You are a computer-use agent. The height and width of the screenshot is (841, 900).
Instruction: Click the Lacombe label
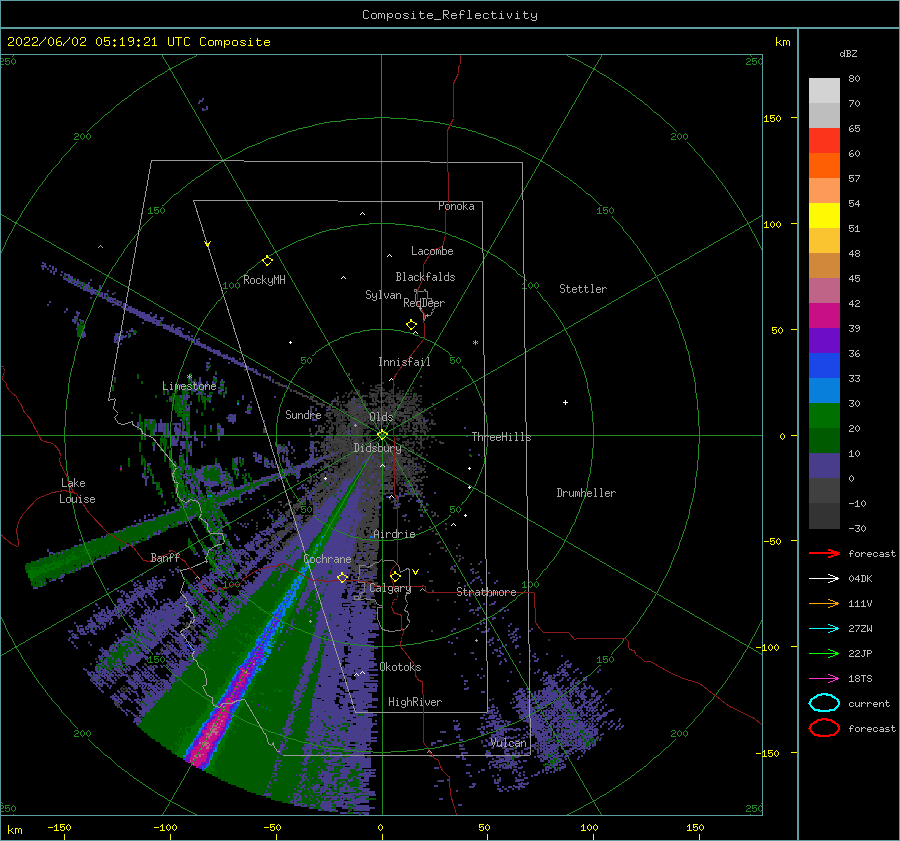click(432, 251)
